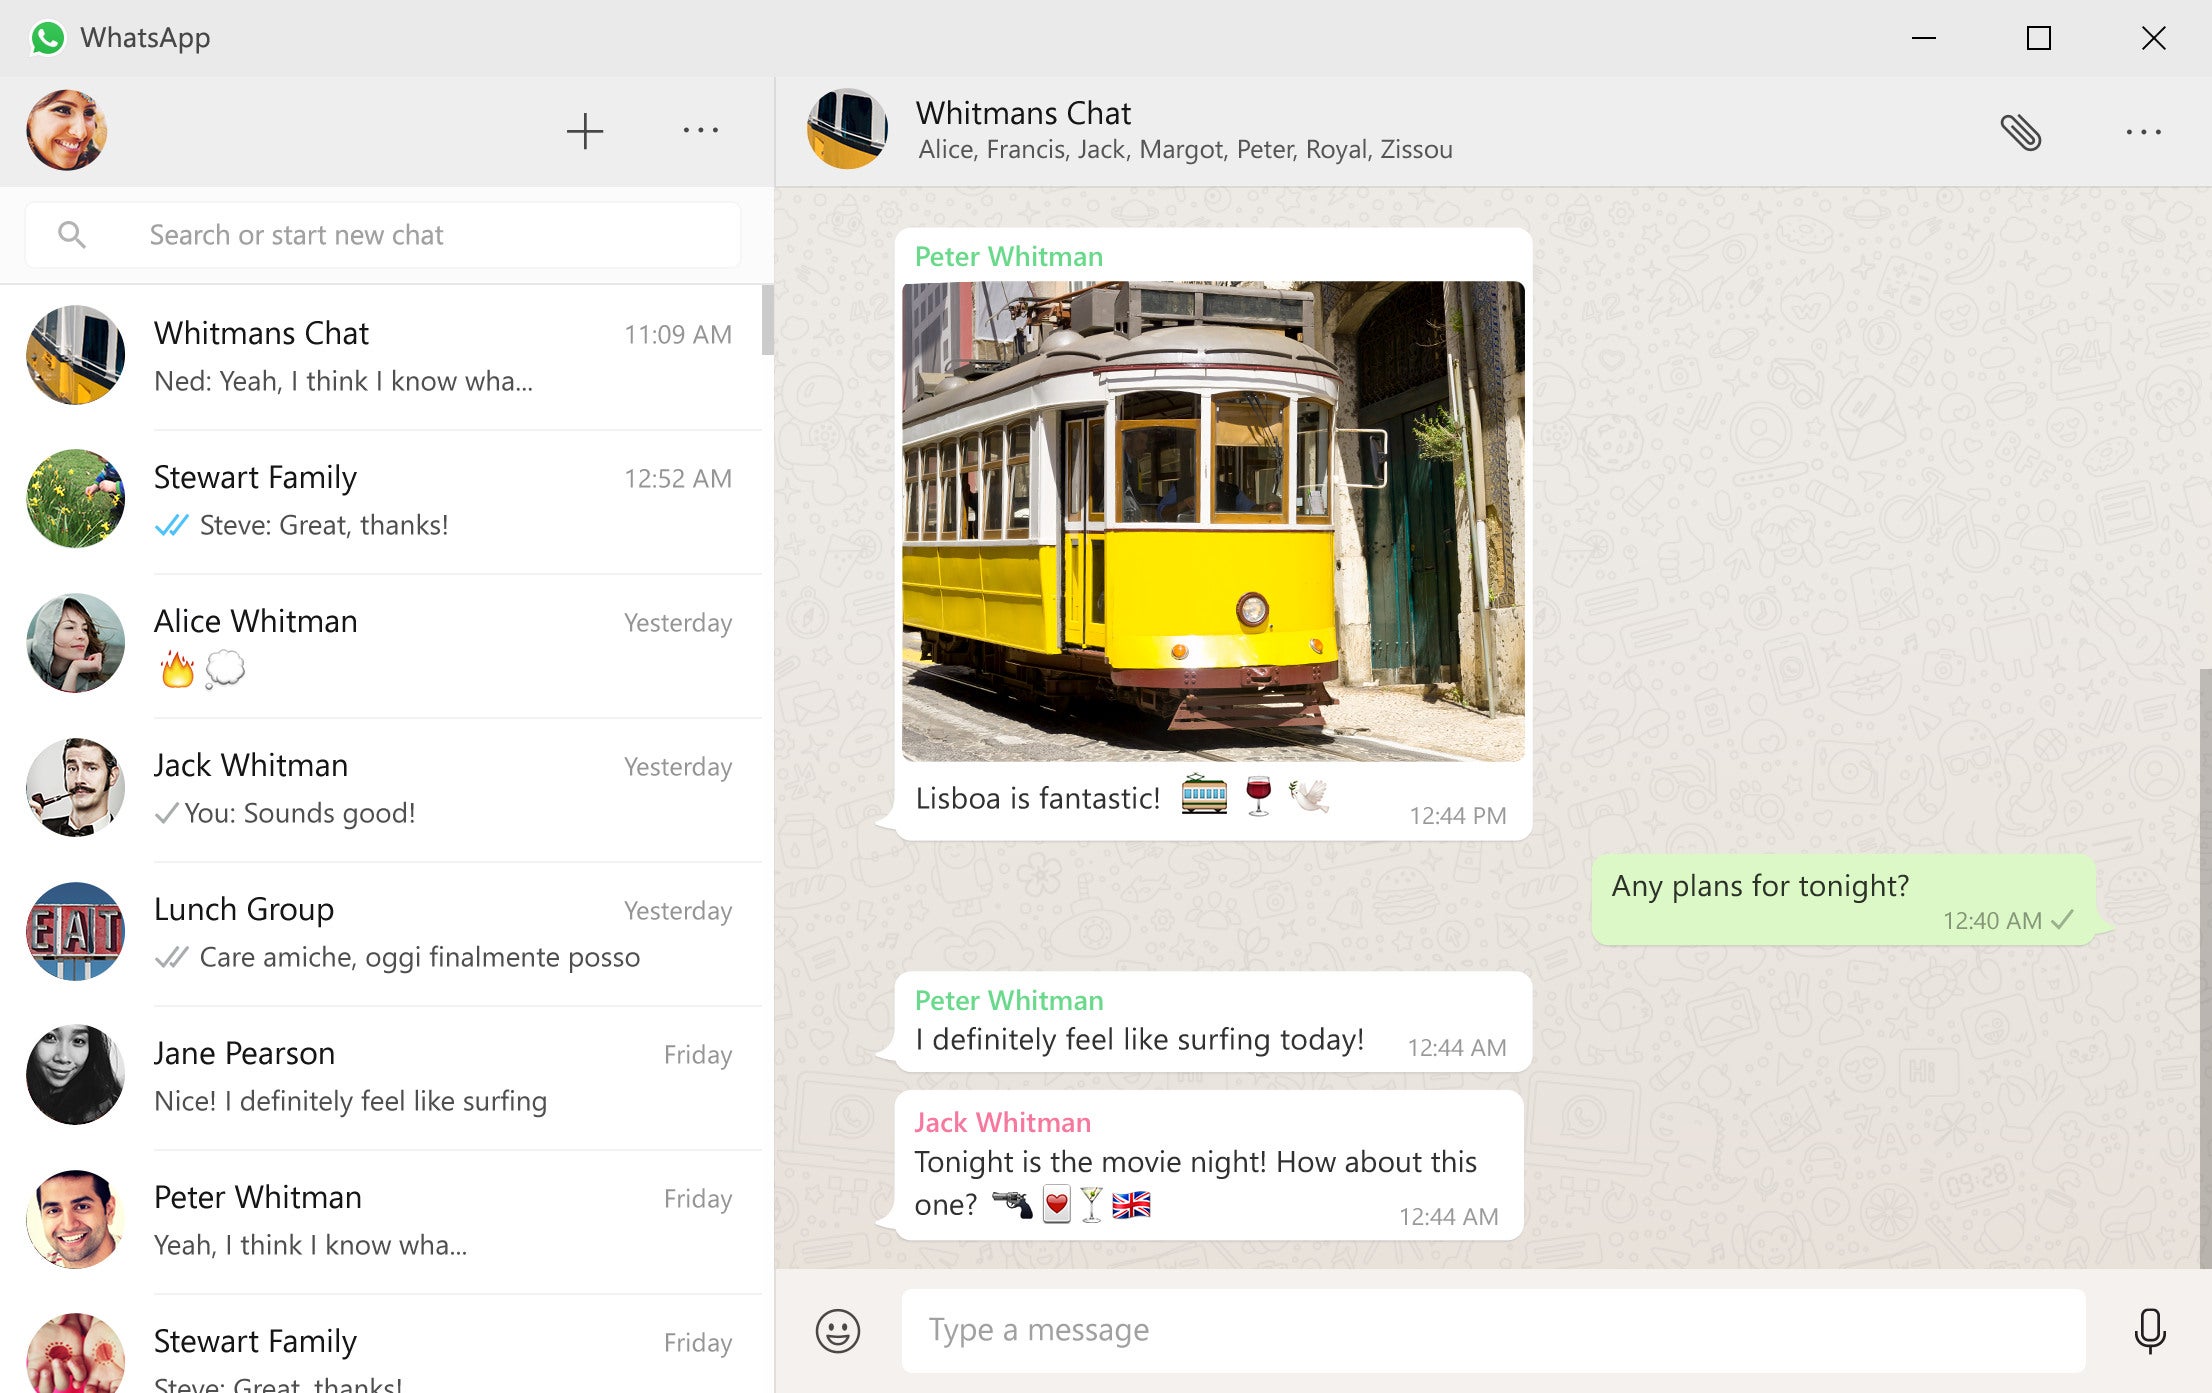Select the Whitmans Chat conversation
Screen dimensions: 2212x1393
pos(383,355)
